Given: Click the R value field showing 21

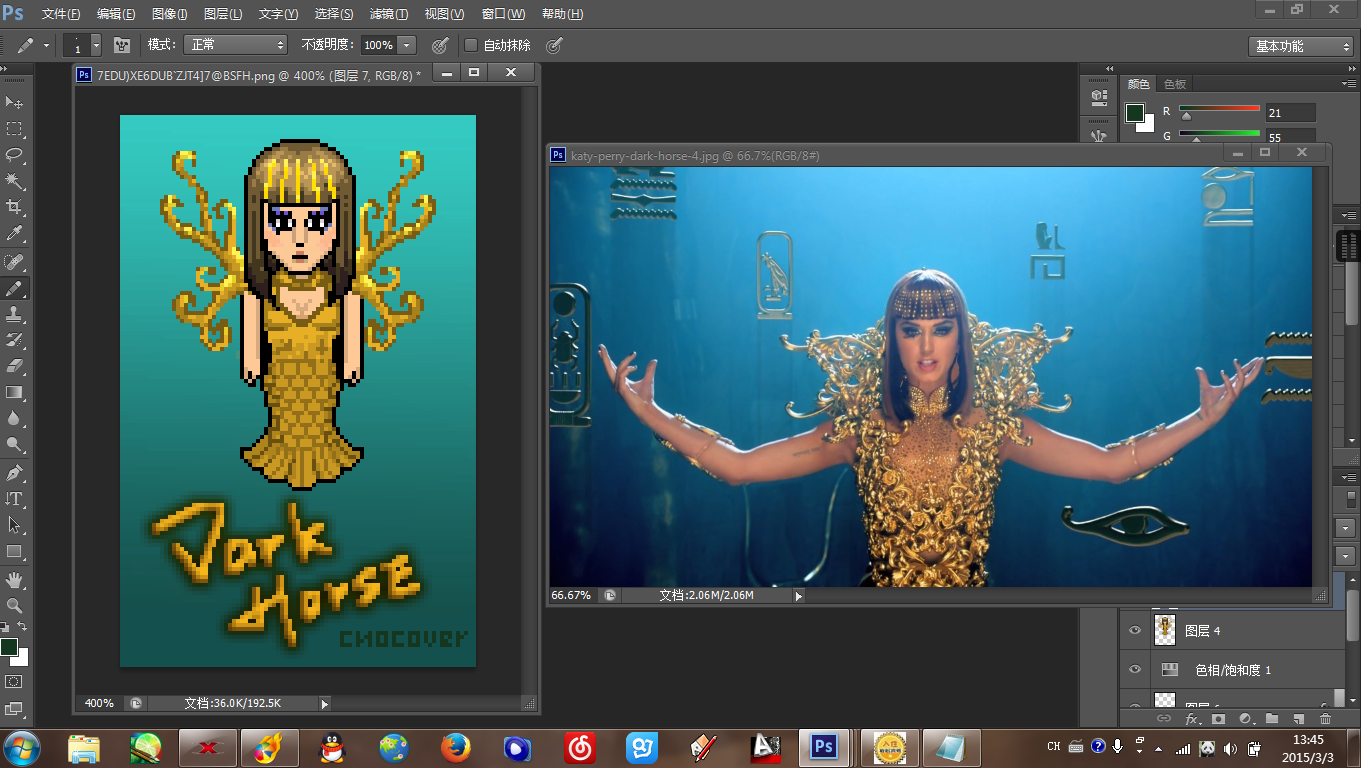Looking at the screenshot, I should [1290, 113].
